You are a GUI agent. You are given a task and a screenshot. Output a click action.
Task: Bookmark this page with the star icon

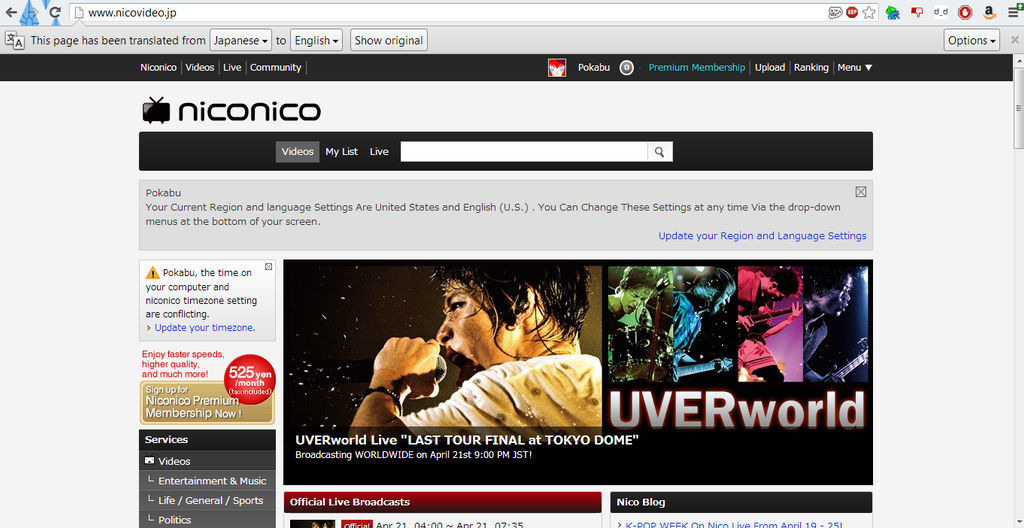869,12
